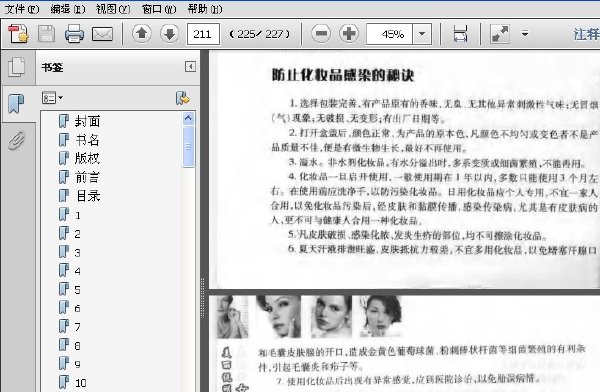Click the Save floppy disk icon

[47, 34]
